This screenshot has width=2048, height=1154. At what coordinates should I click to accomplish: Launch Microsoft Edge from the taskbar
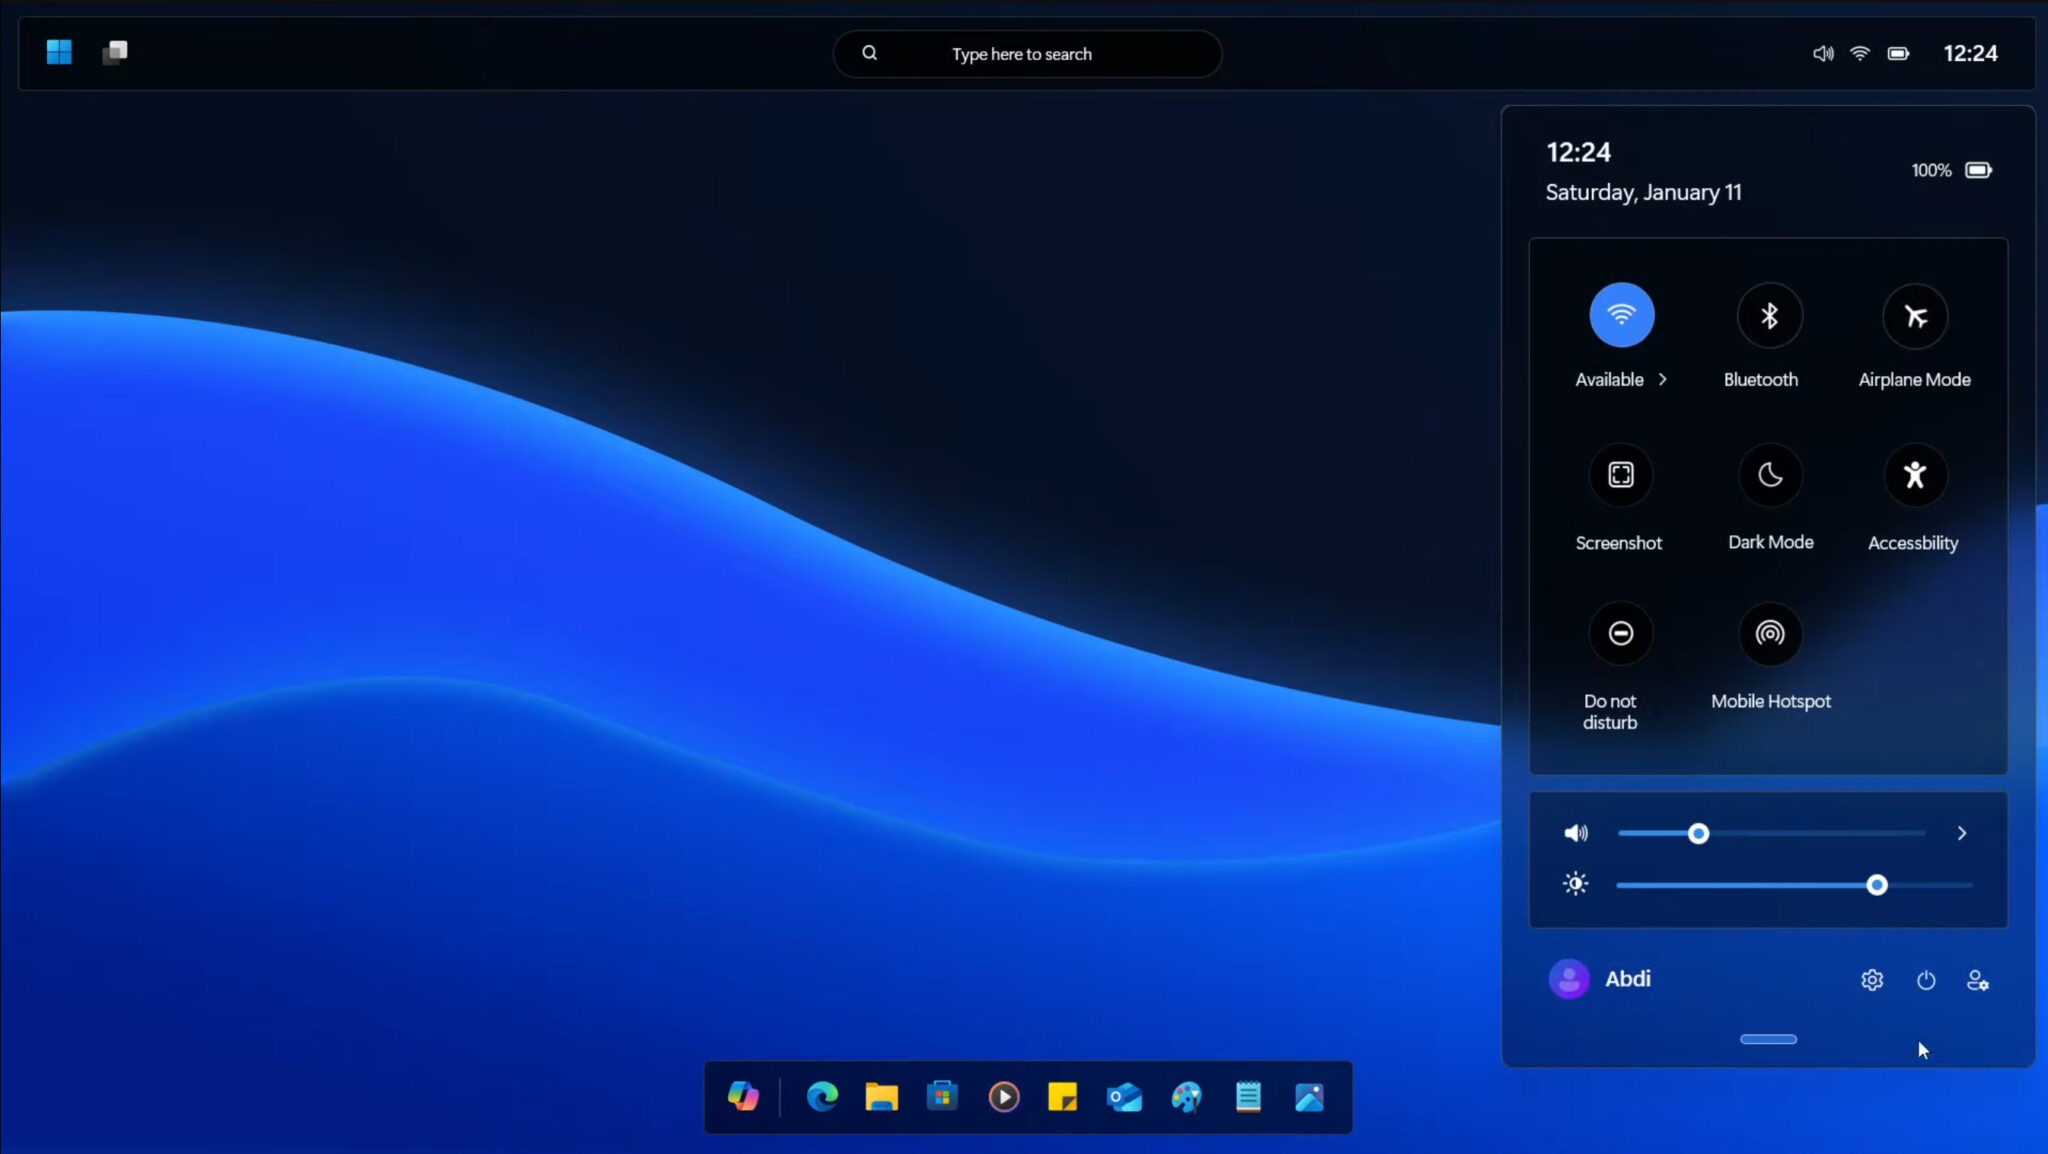click(x=820, y=1097)
